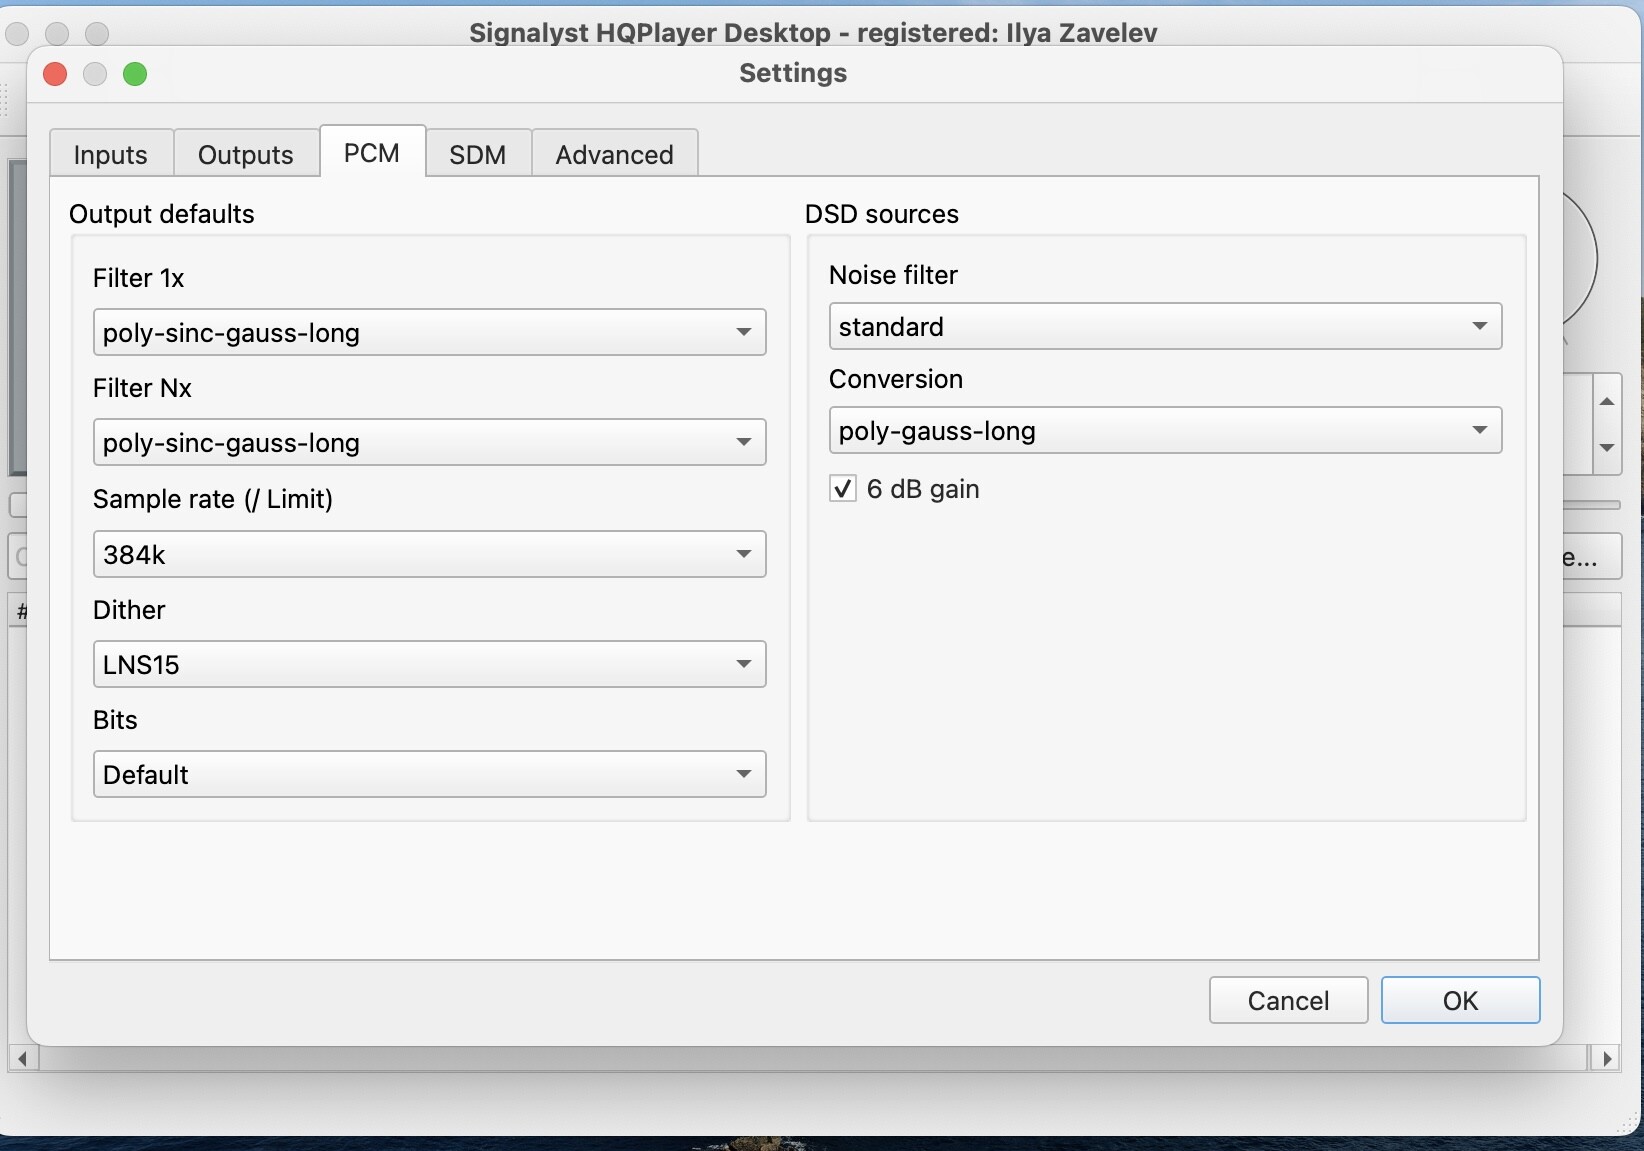Viewport: 1644px width, 1151px height.
Task: Expand the Sample rate limit dropdown
Action: click(430, 554)
